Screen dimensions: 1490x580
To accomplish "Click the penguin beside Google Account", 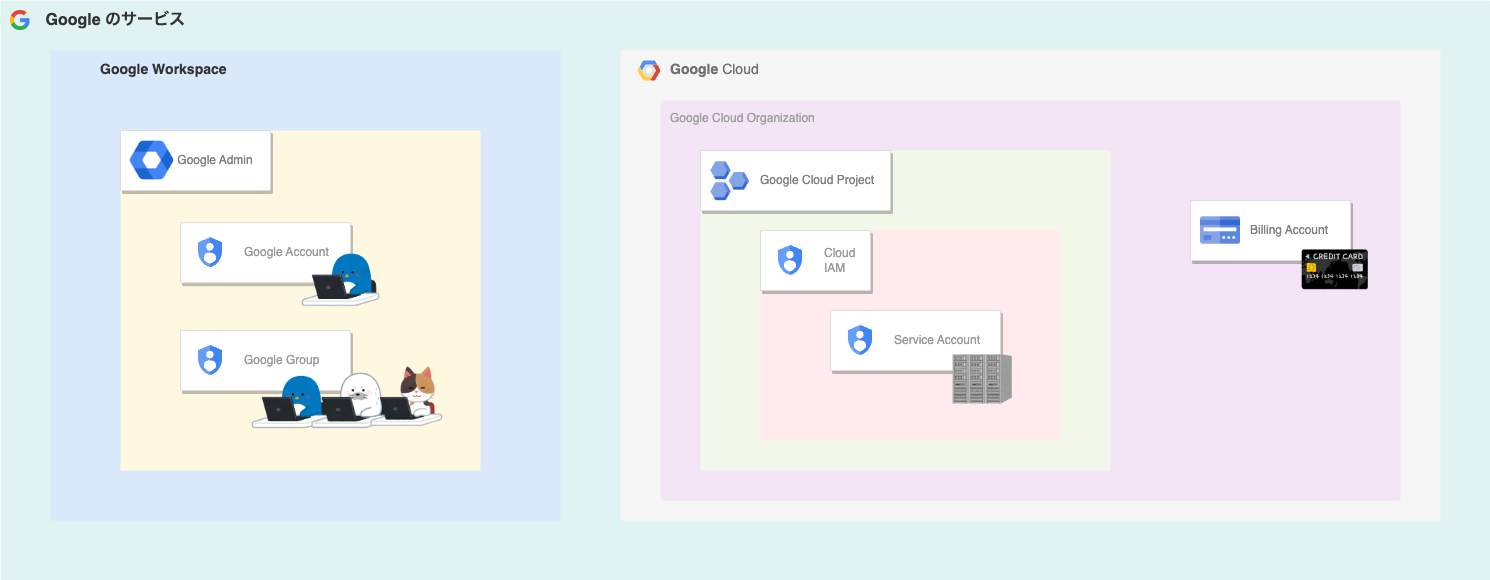I will tap(341, 280).
